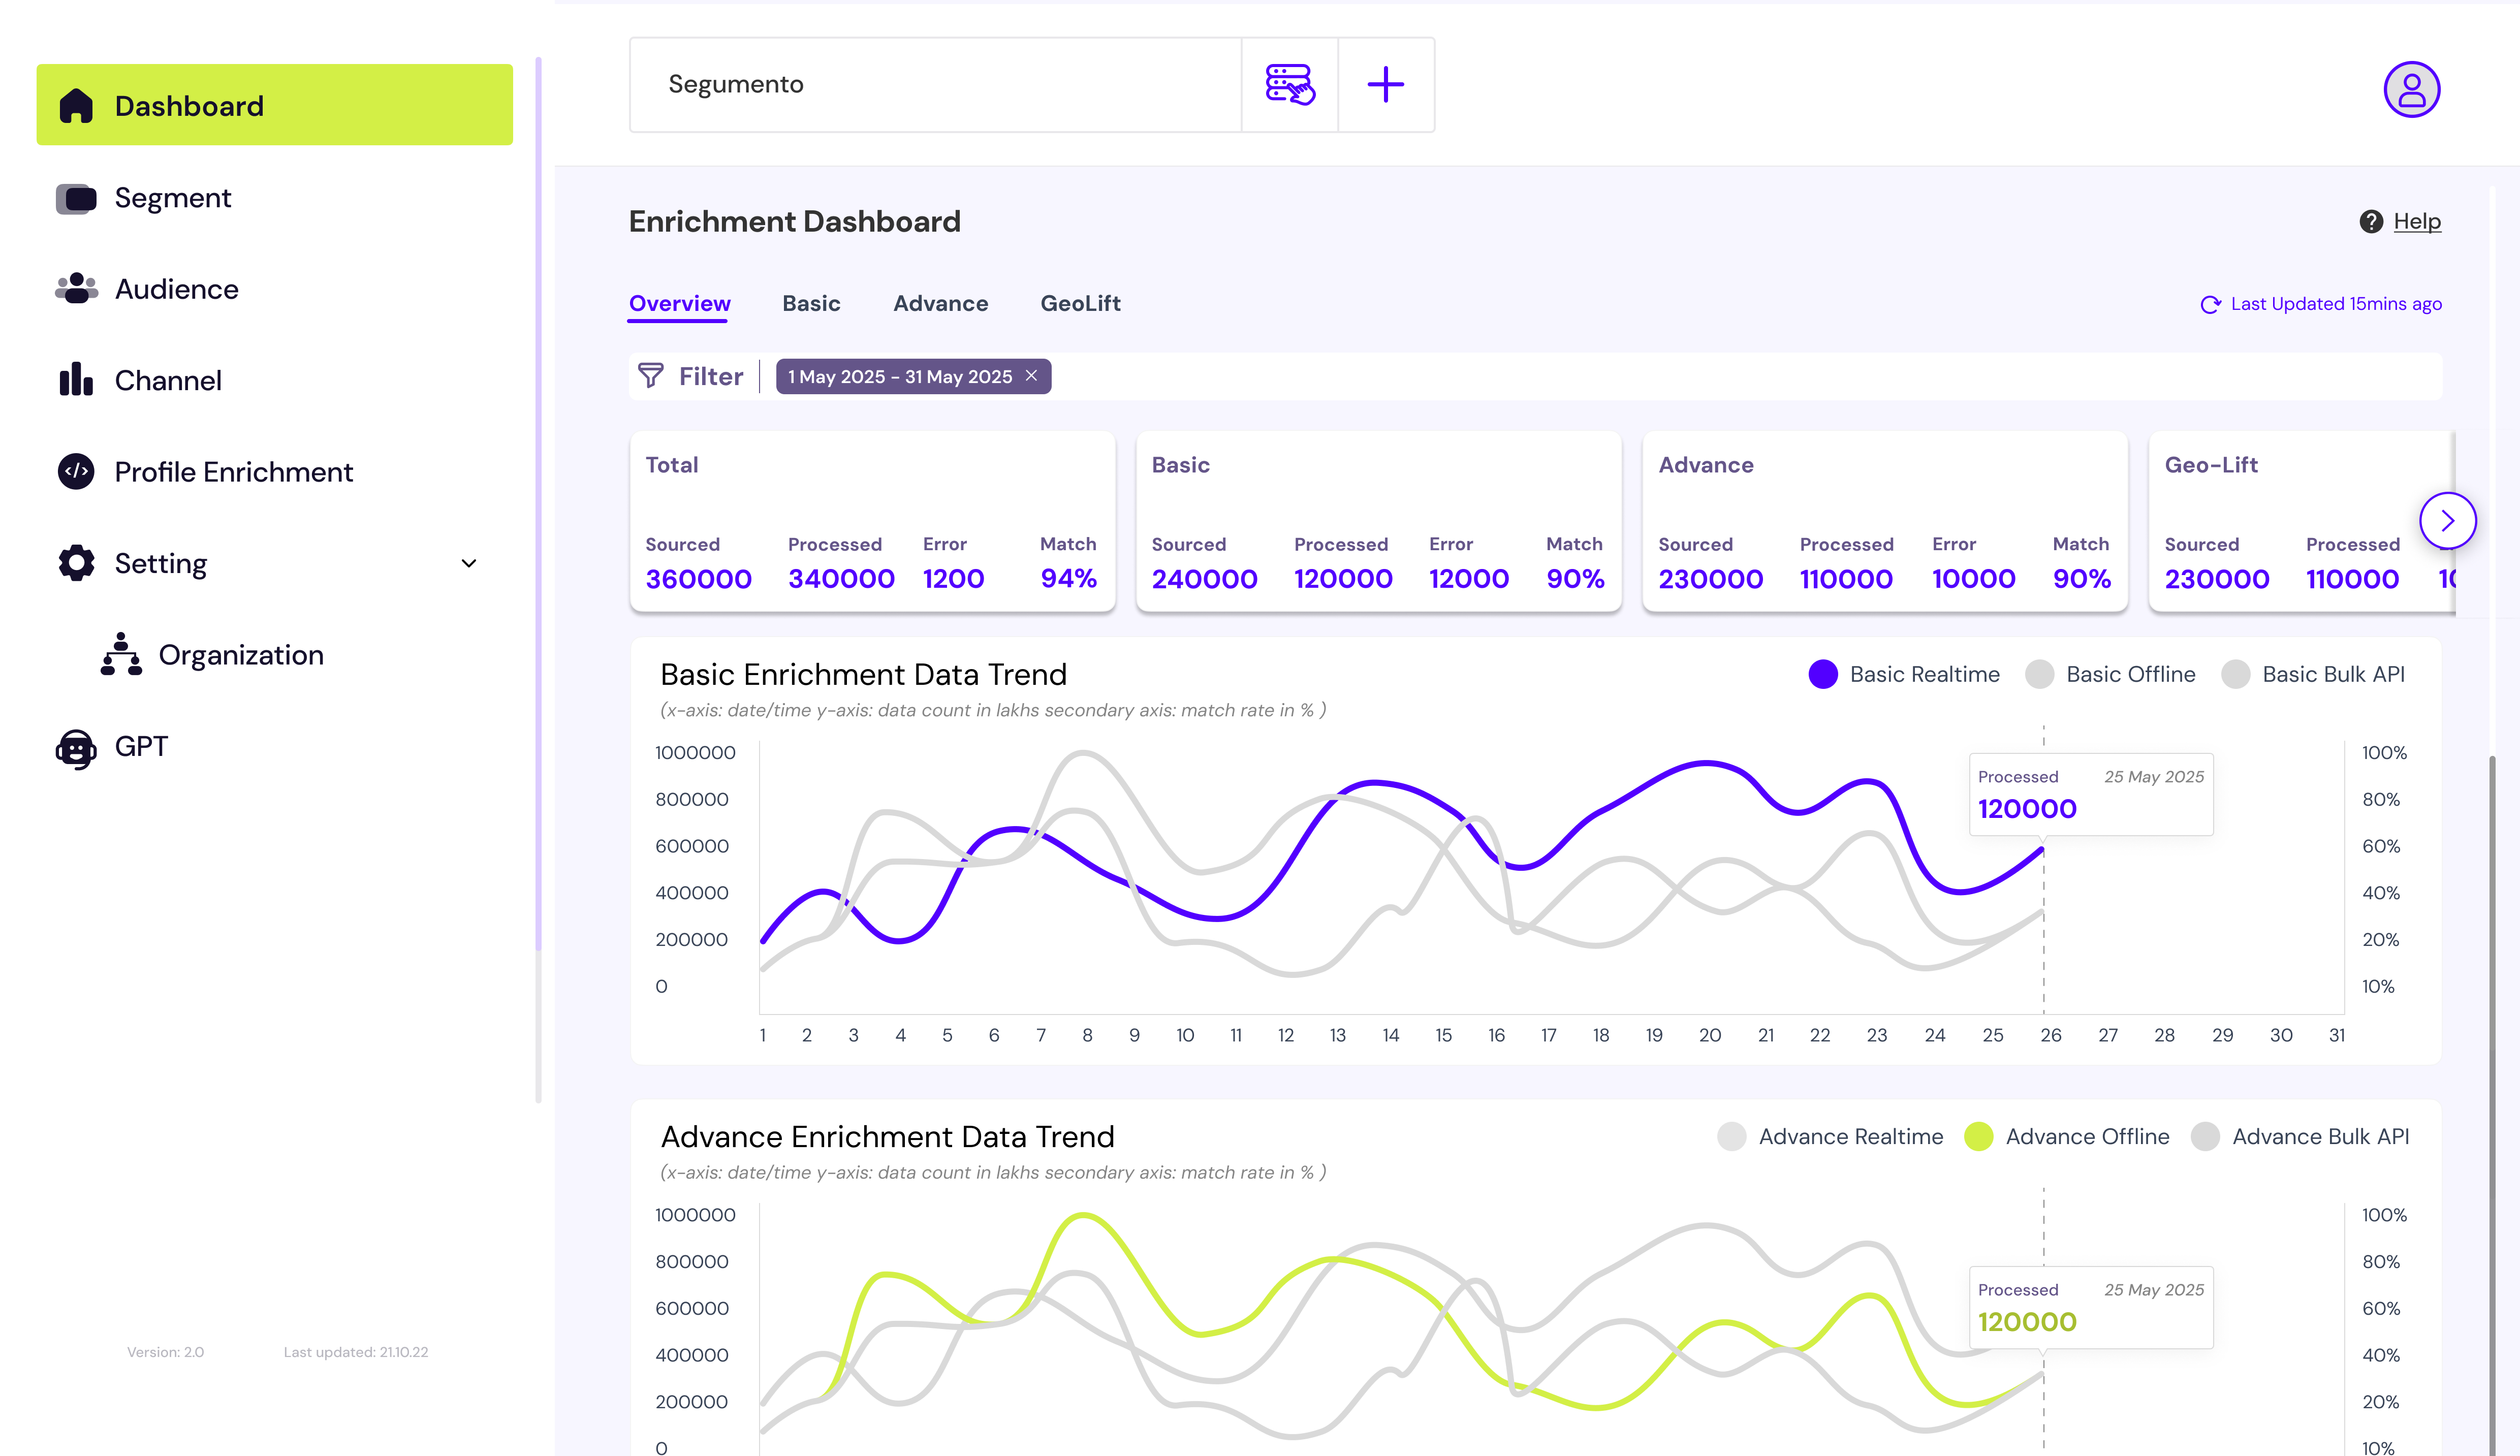
Task: Toggle Basic Offline legend series
Action: pyautogui.click(x=2039, y=674)
